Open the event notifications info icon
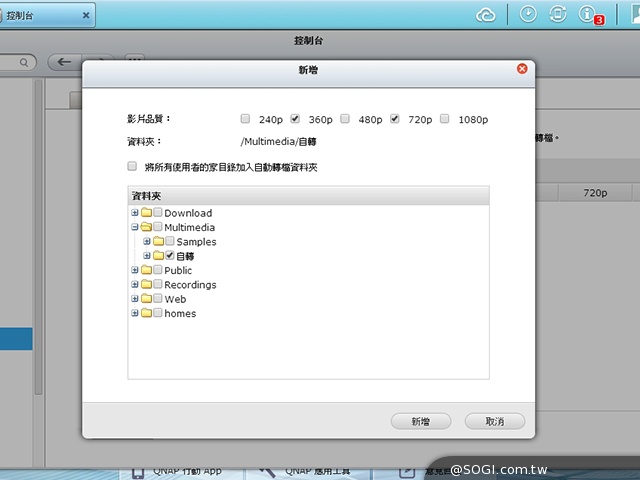The width and height of the screenshot is (640, 480). tap(587, 14)
